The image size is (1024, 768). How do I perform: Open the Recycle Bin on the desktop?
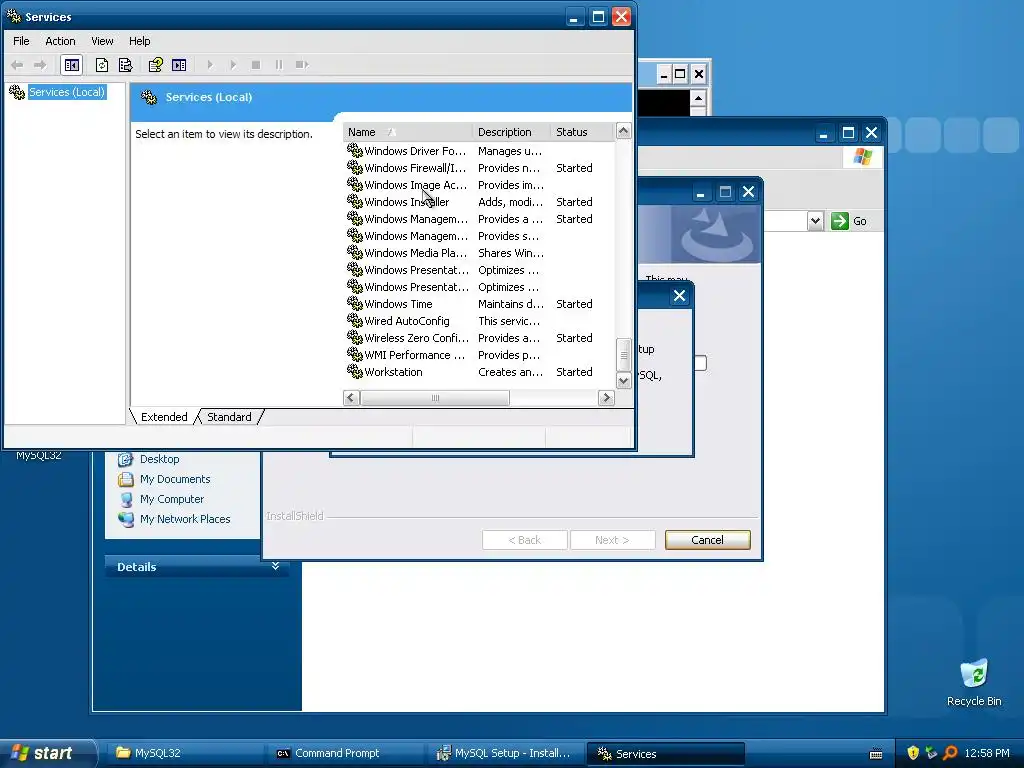[x=974, y=682]
